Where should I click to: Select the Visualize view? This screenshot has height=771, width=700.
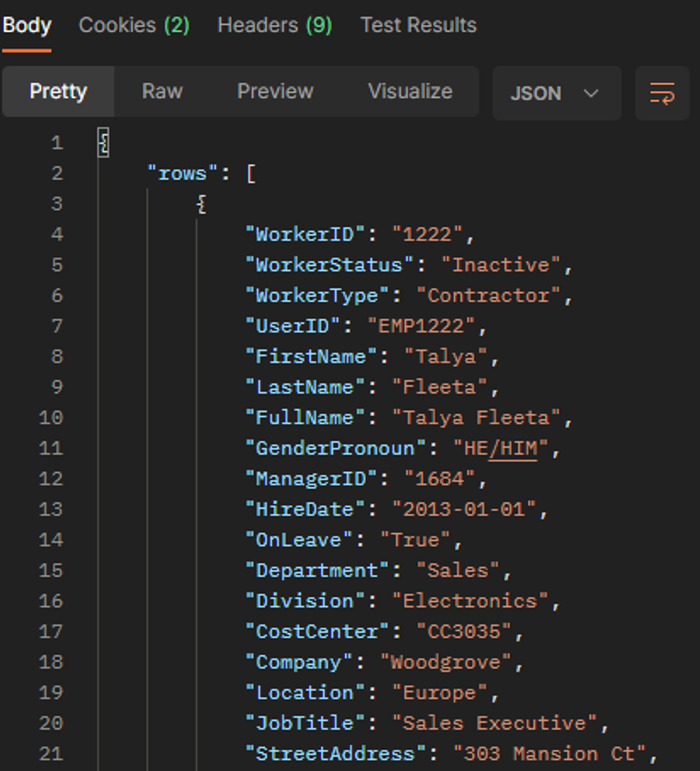[410, 91]
